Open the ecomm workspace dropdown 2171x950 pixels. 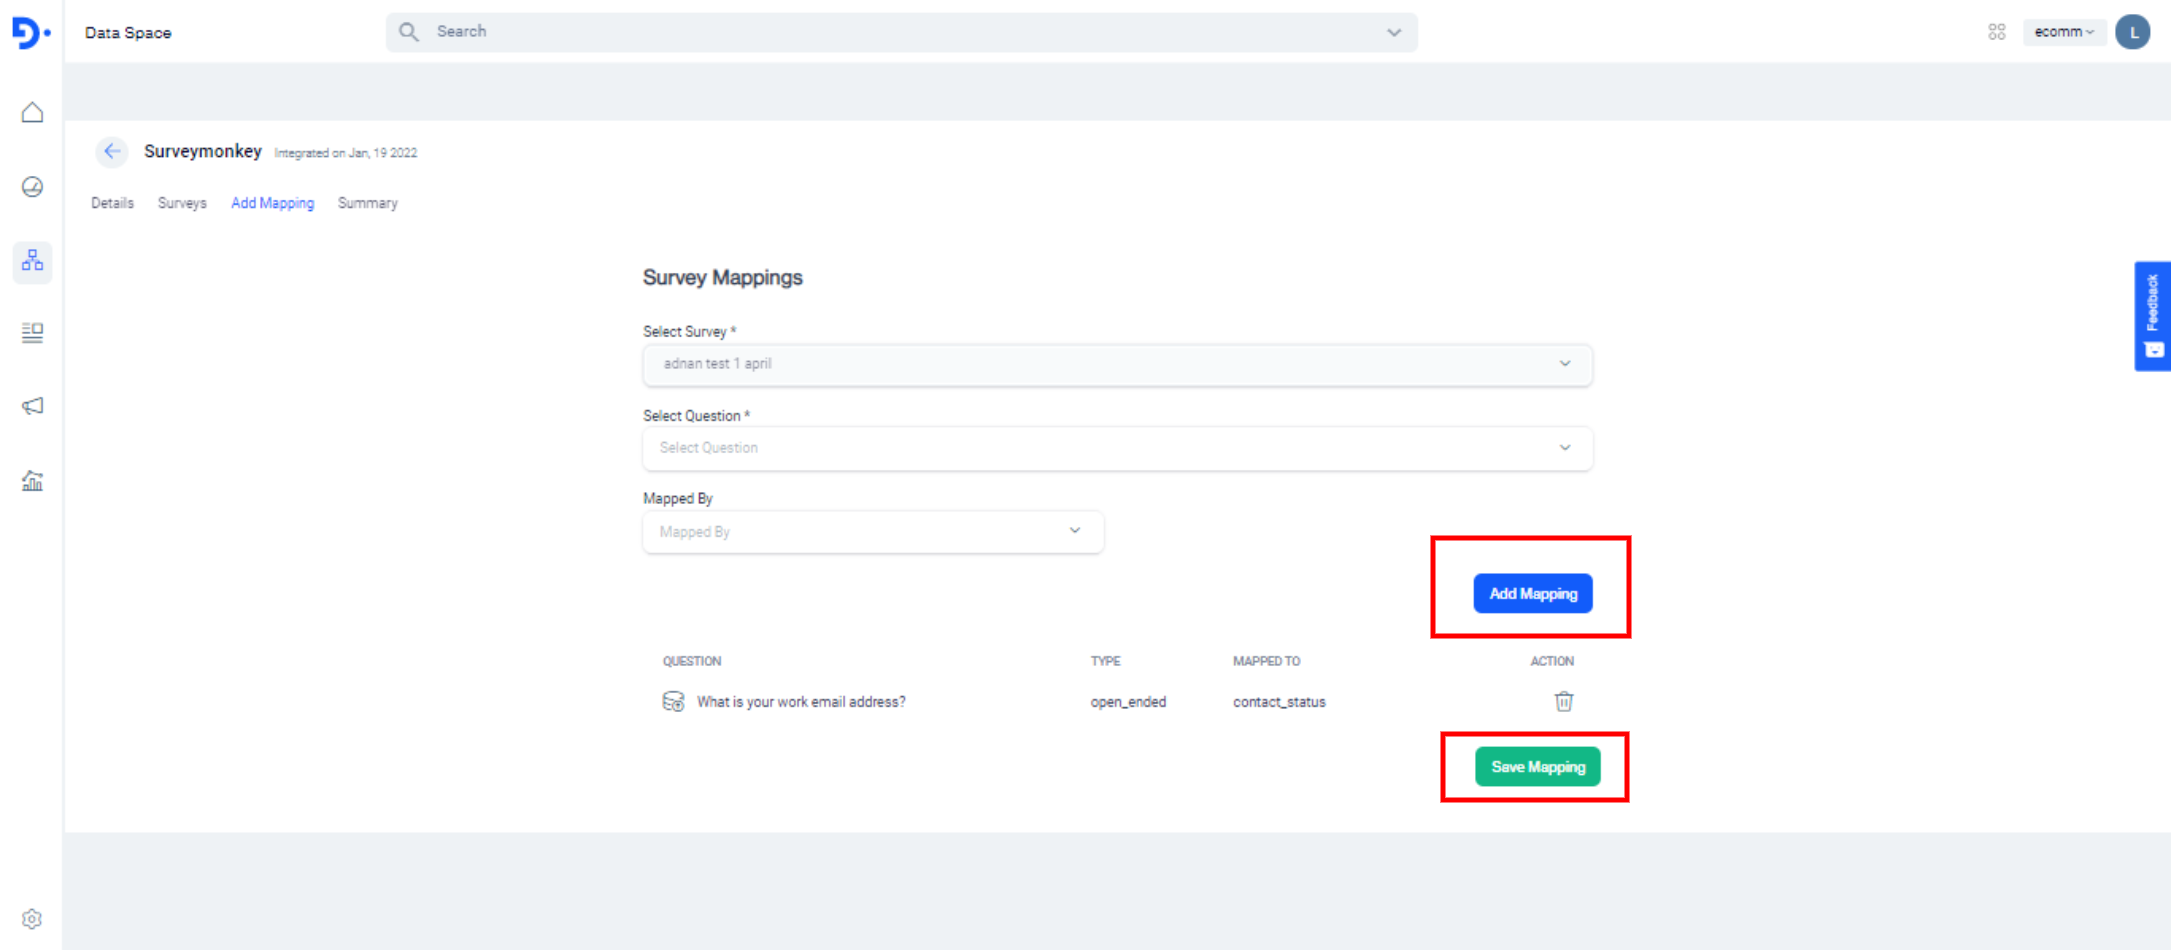click(2063, 32)
